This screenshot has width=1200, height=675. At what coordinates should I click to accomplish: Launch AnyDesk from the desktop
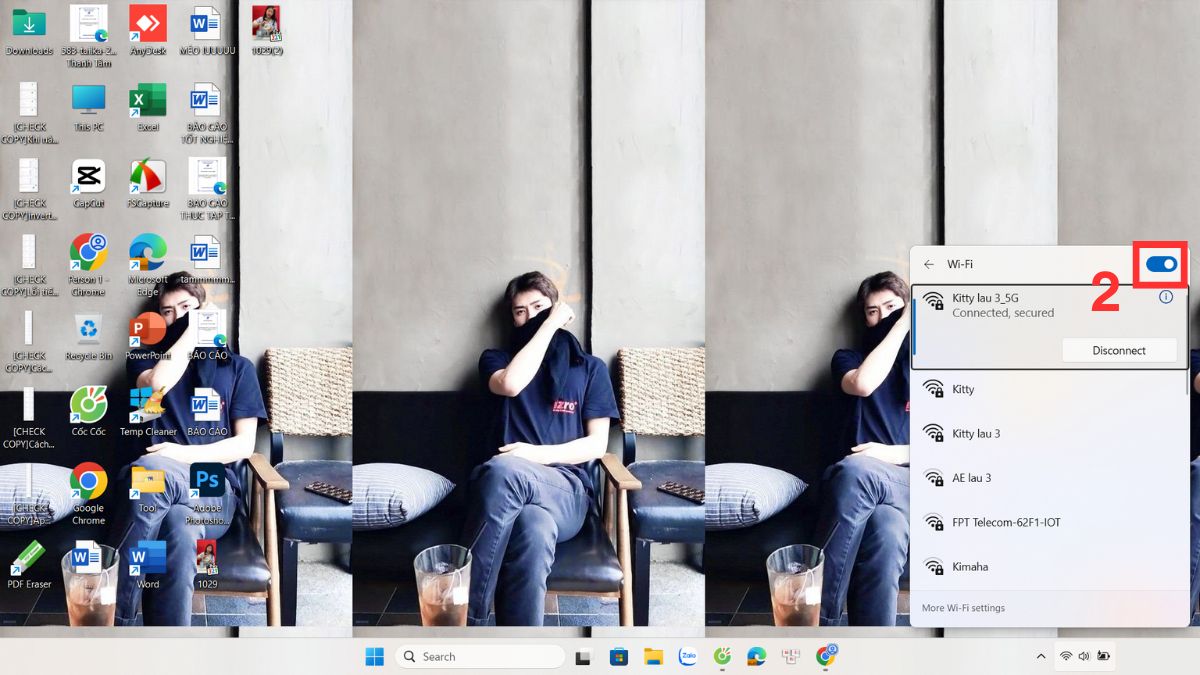[147, 25]
